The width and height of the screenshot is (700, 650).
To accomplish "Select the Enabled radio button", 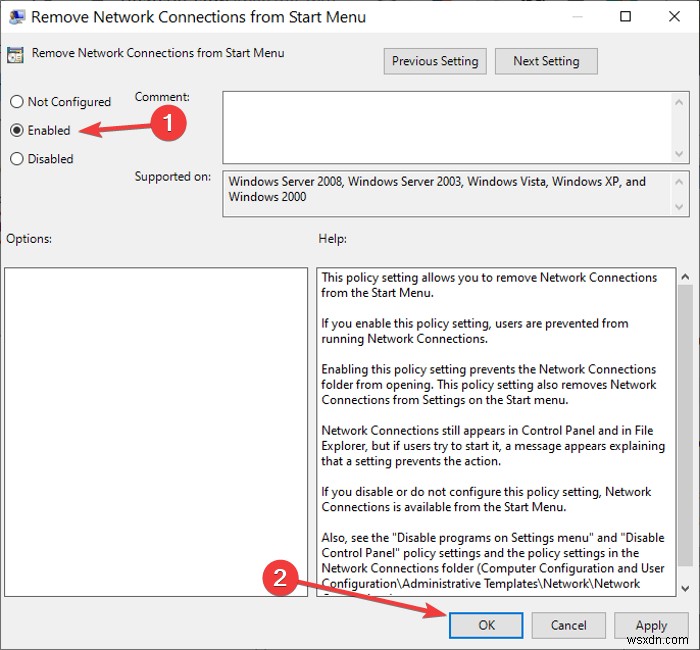I will [17, 130].
